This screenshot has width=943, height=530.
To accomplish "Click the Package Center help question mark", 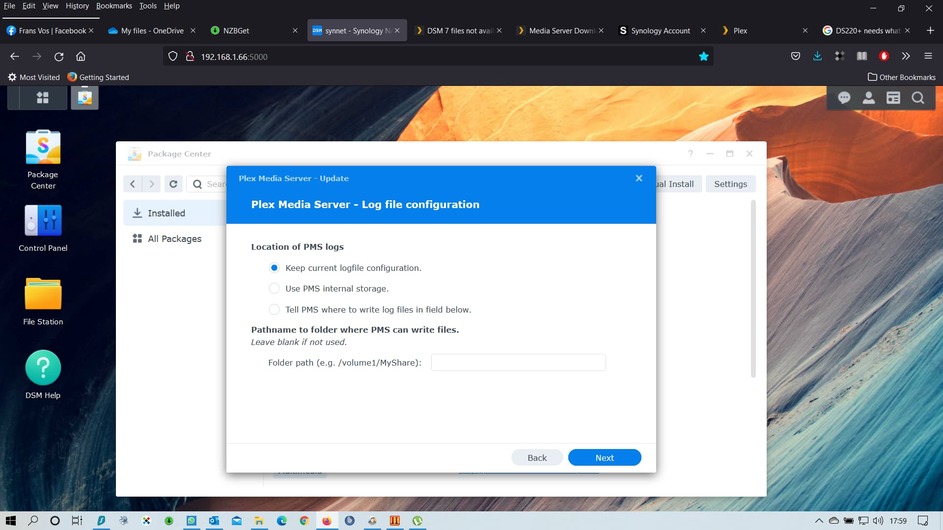I will point(690,154).
